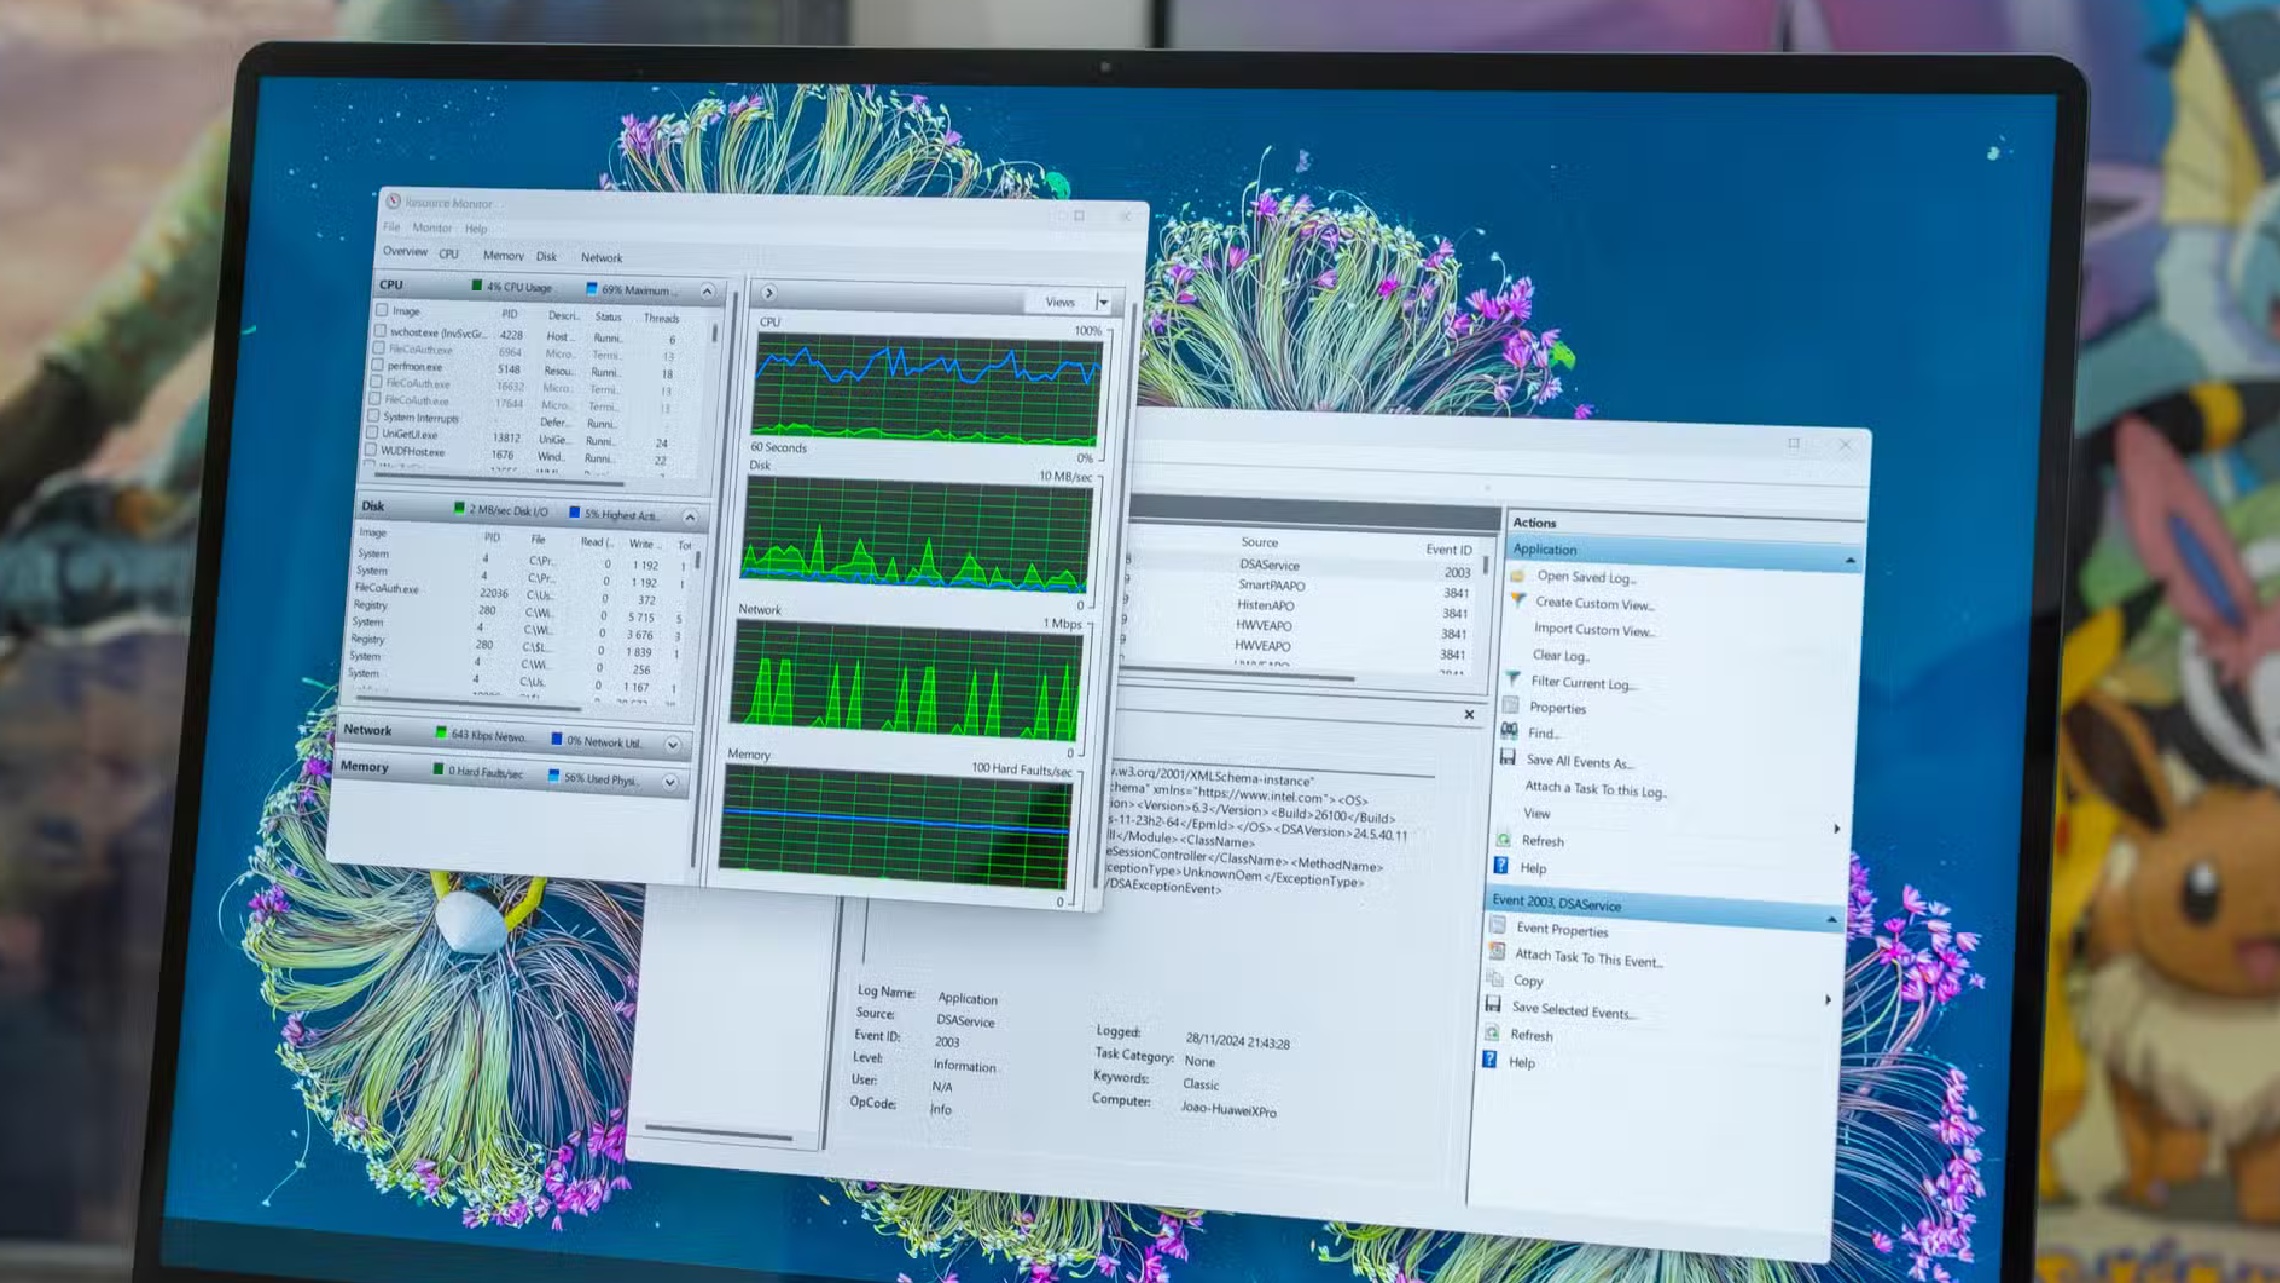Click Resource Monitor title bar app icon
2280x1283 pixels.
(393, 201)
